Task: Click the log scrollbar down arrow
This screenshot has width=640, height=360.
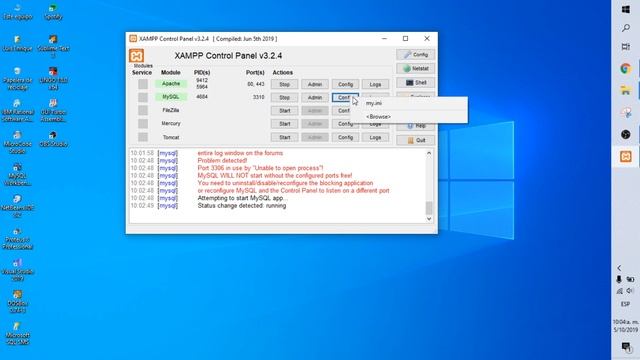Action: coord(429,219)
